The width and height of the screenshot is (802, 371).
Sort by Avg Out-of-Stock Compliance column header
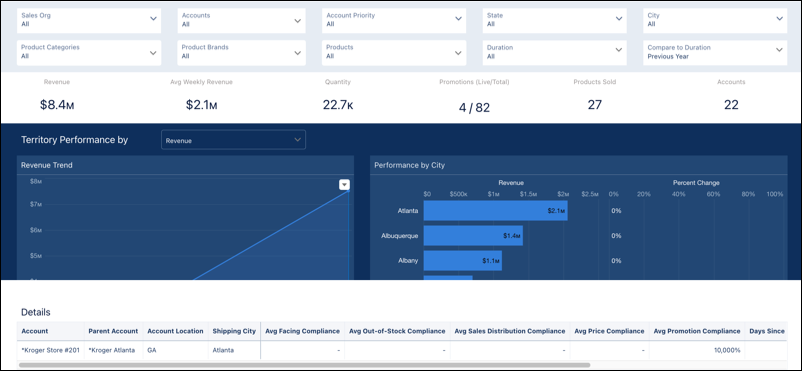[x=397, y=331]
